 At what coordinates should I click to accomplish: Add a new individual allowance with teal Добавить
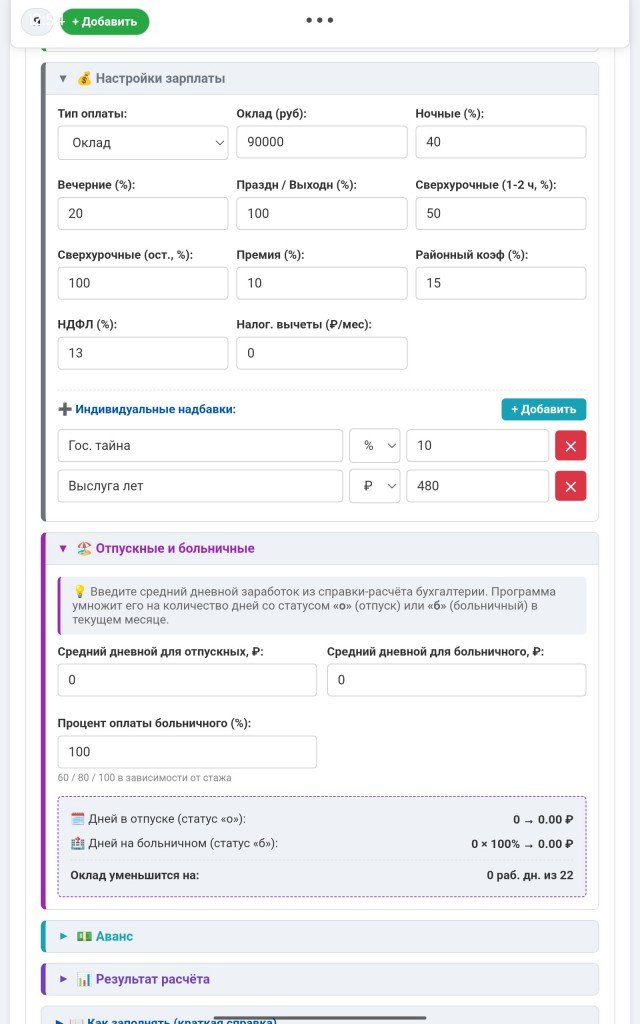[543, 409]
